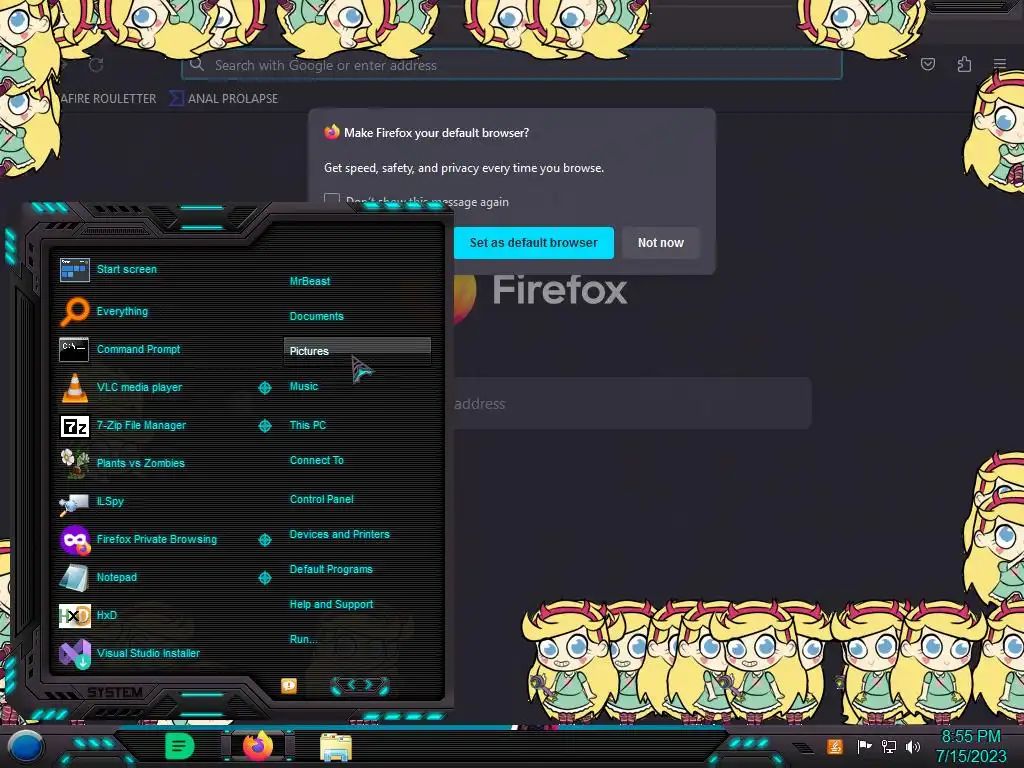Tick the Don't show this message again checkbox

(x=332, y=200)
